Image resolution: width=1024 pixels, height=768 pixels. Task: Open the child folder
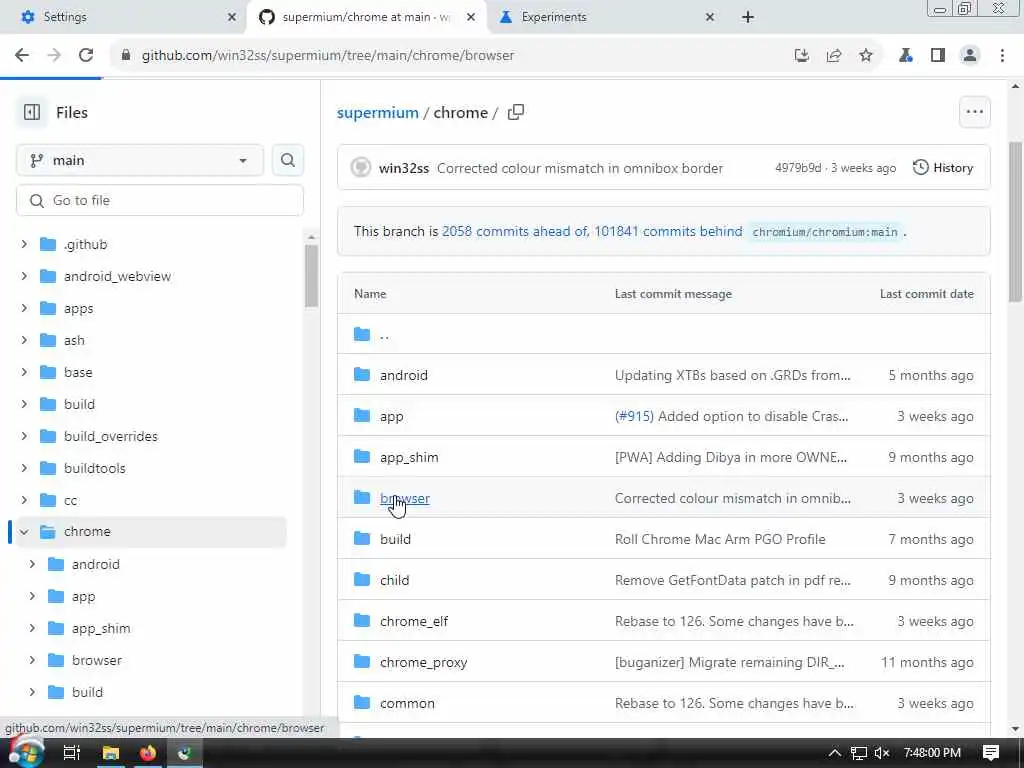pyautogui.click(x=394, y=580)
